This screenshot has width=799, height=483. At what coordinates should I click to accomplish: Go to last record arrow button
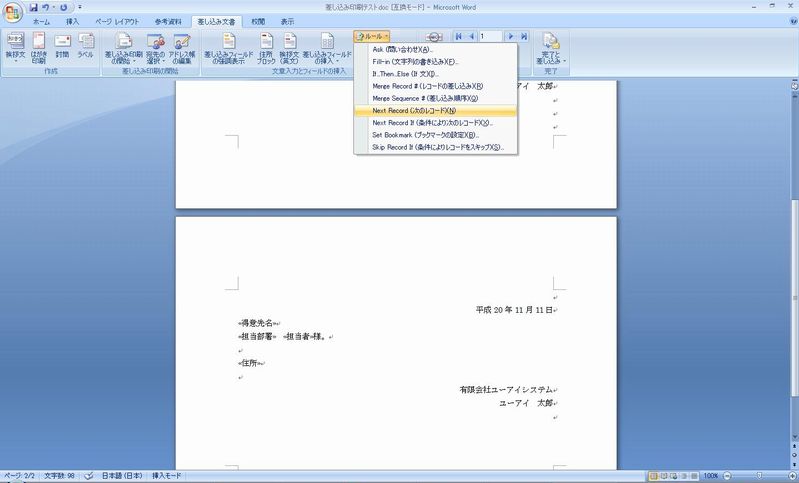(523, 37)
